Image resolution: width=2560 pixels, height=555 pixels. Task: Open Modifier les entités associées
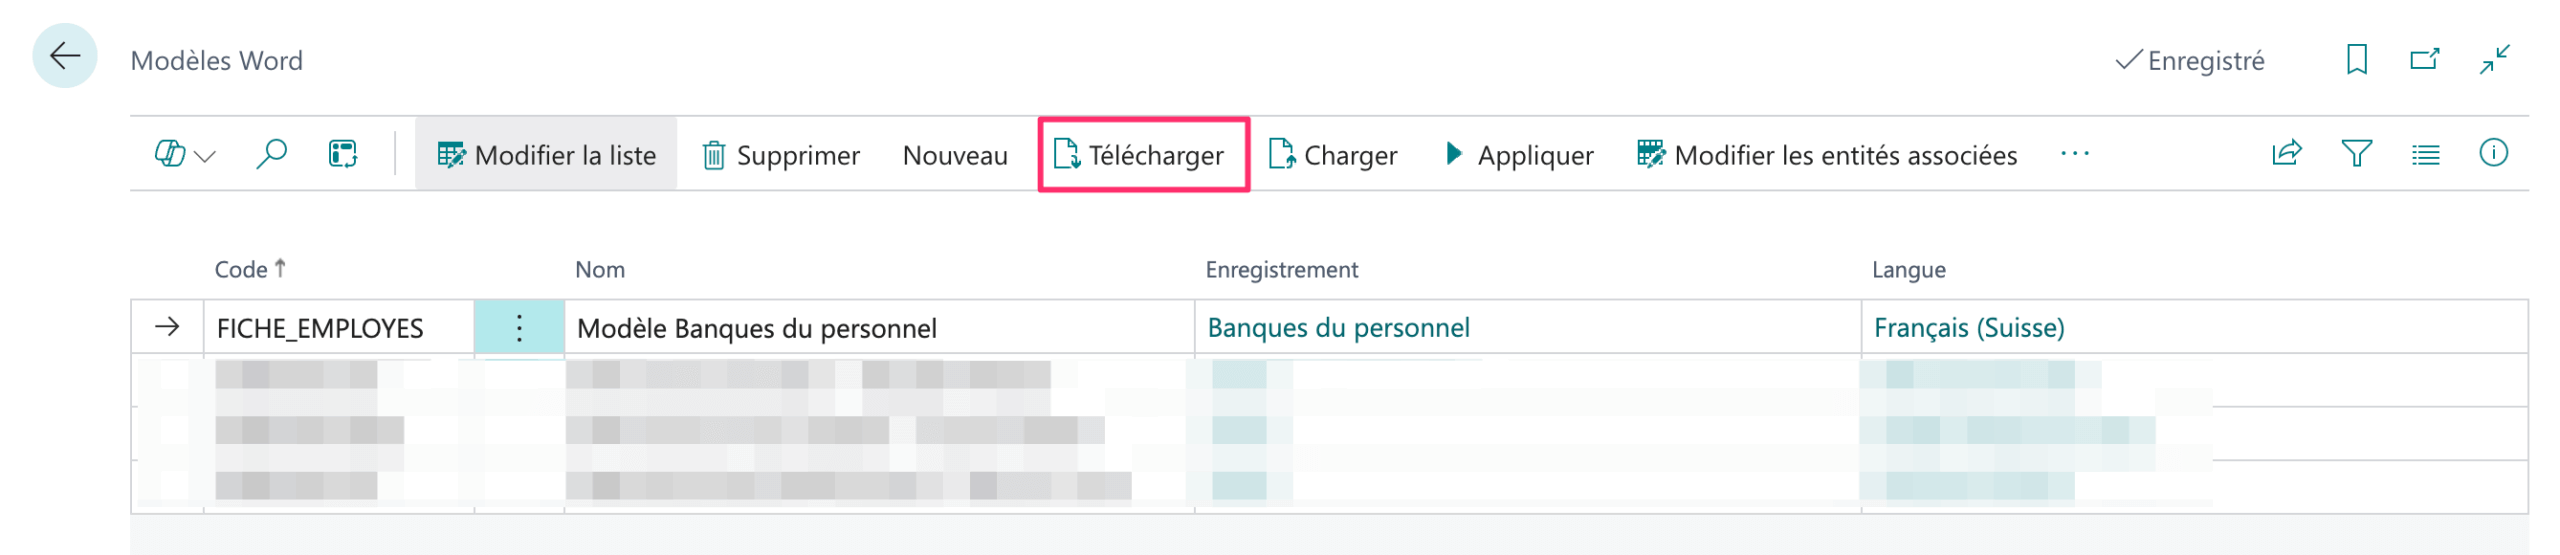click(1827, 155)
